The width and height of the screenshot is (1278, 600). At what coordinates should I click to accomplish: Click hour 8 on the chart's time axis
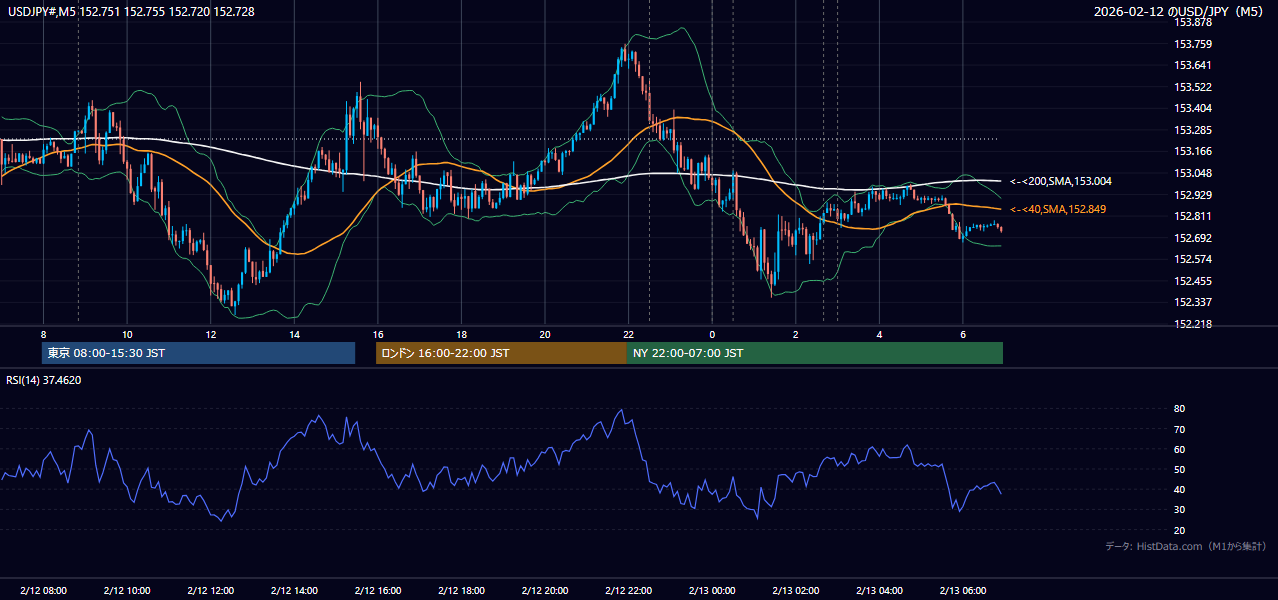coord(43,334)
